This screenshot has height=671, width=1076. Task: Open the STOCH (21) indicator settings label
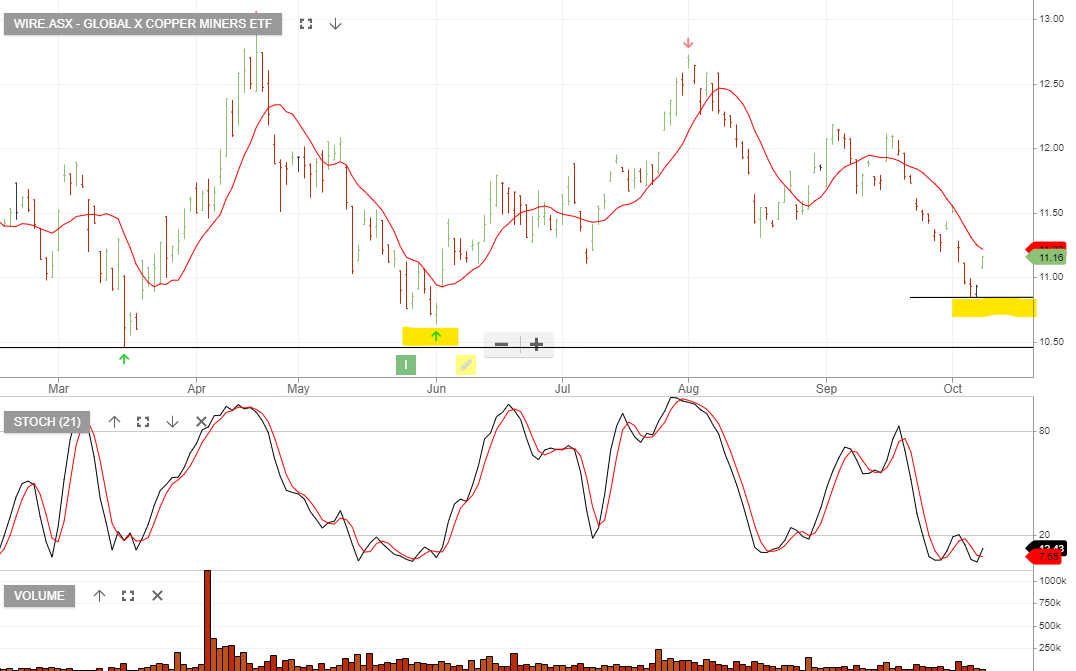47,422
